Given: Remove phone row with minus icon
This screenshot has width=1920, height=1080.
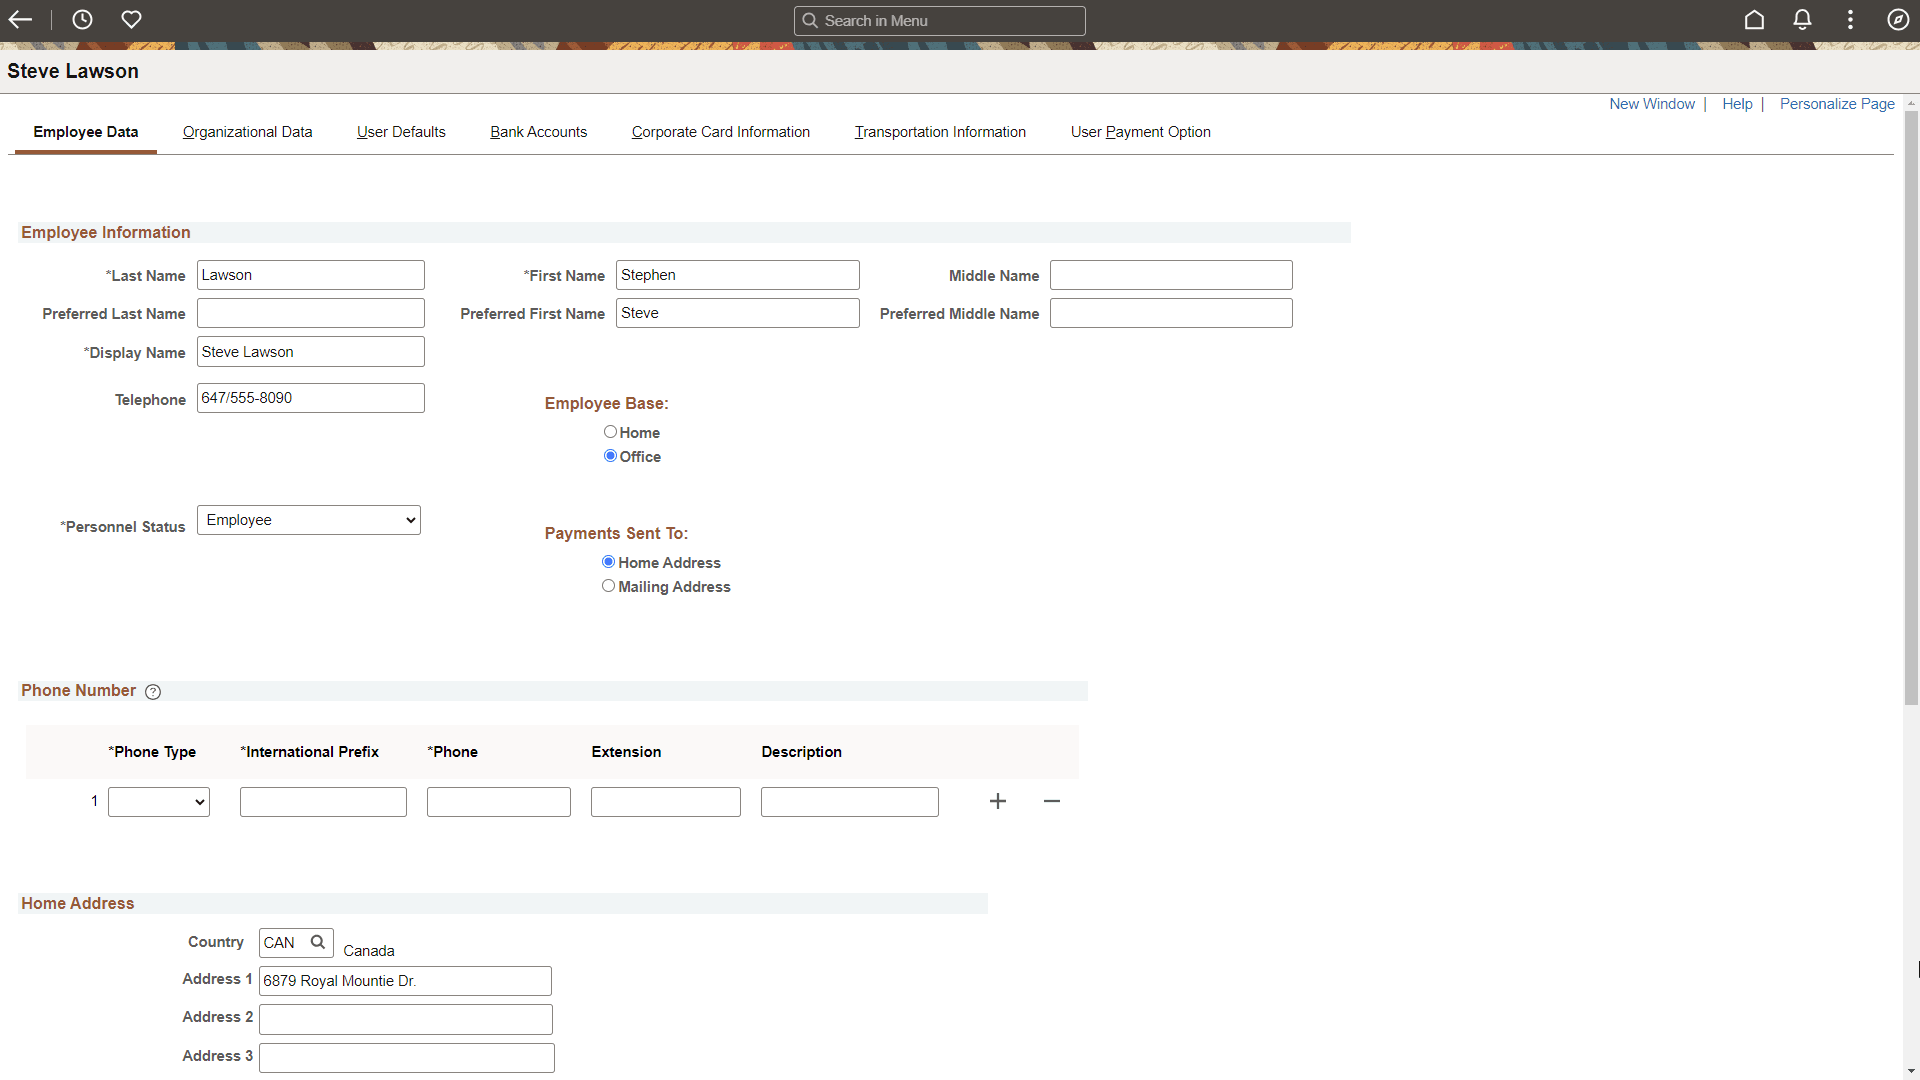Looking at the screenshot, I should click(1051, 801).
